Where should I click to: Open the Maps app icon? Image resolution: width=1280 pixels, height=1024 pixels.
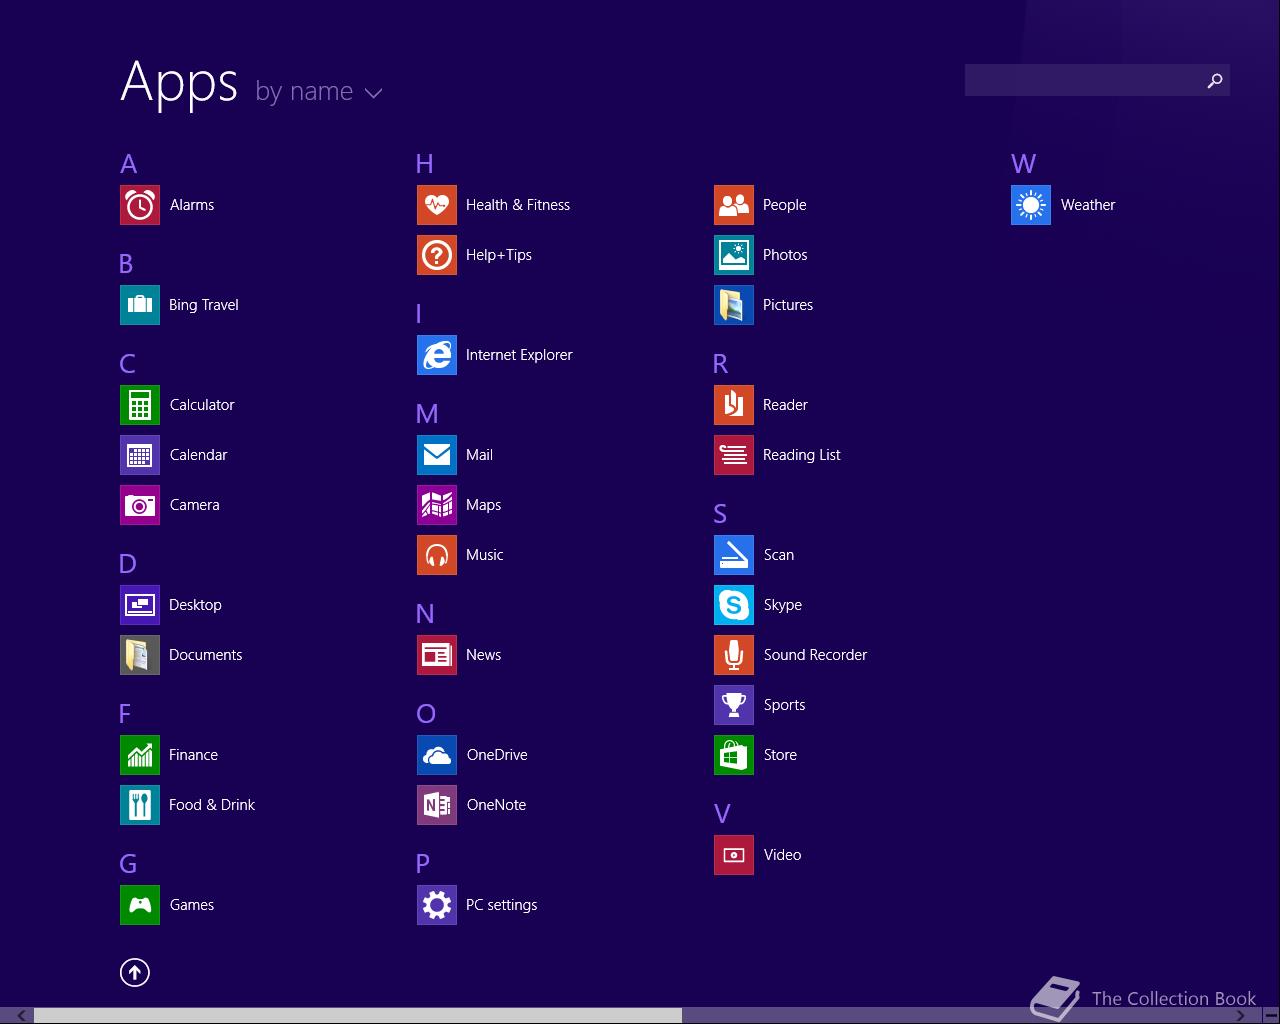[437, 505]
